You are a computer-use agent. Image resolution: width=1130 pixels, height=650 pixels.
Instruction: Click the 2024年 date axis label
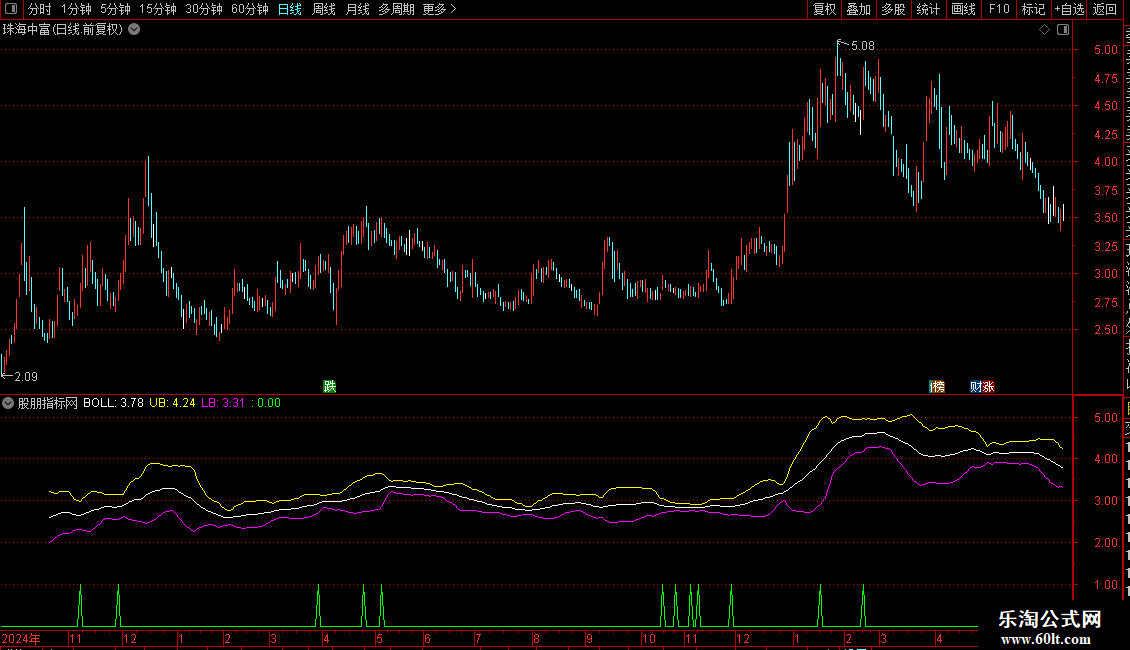[21, 638]
